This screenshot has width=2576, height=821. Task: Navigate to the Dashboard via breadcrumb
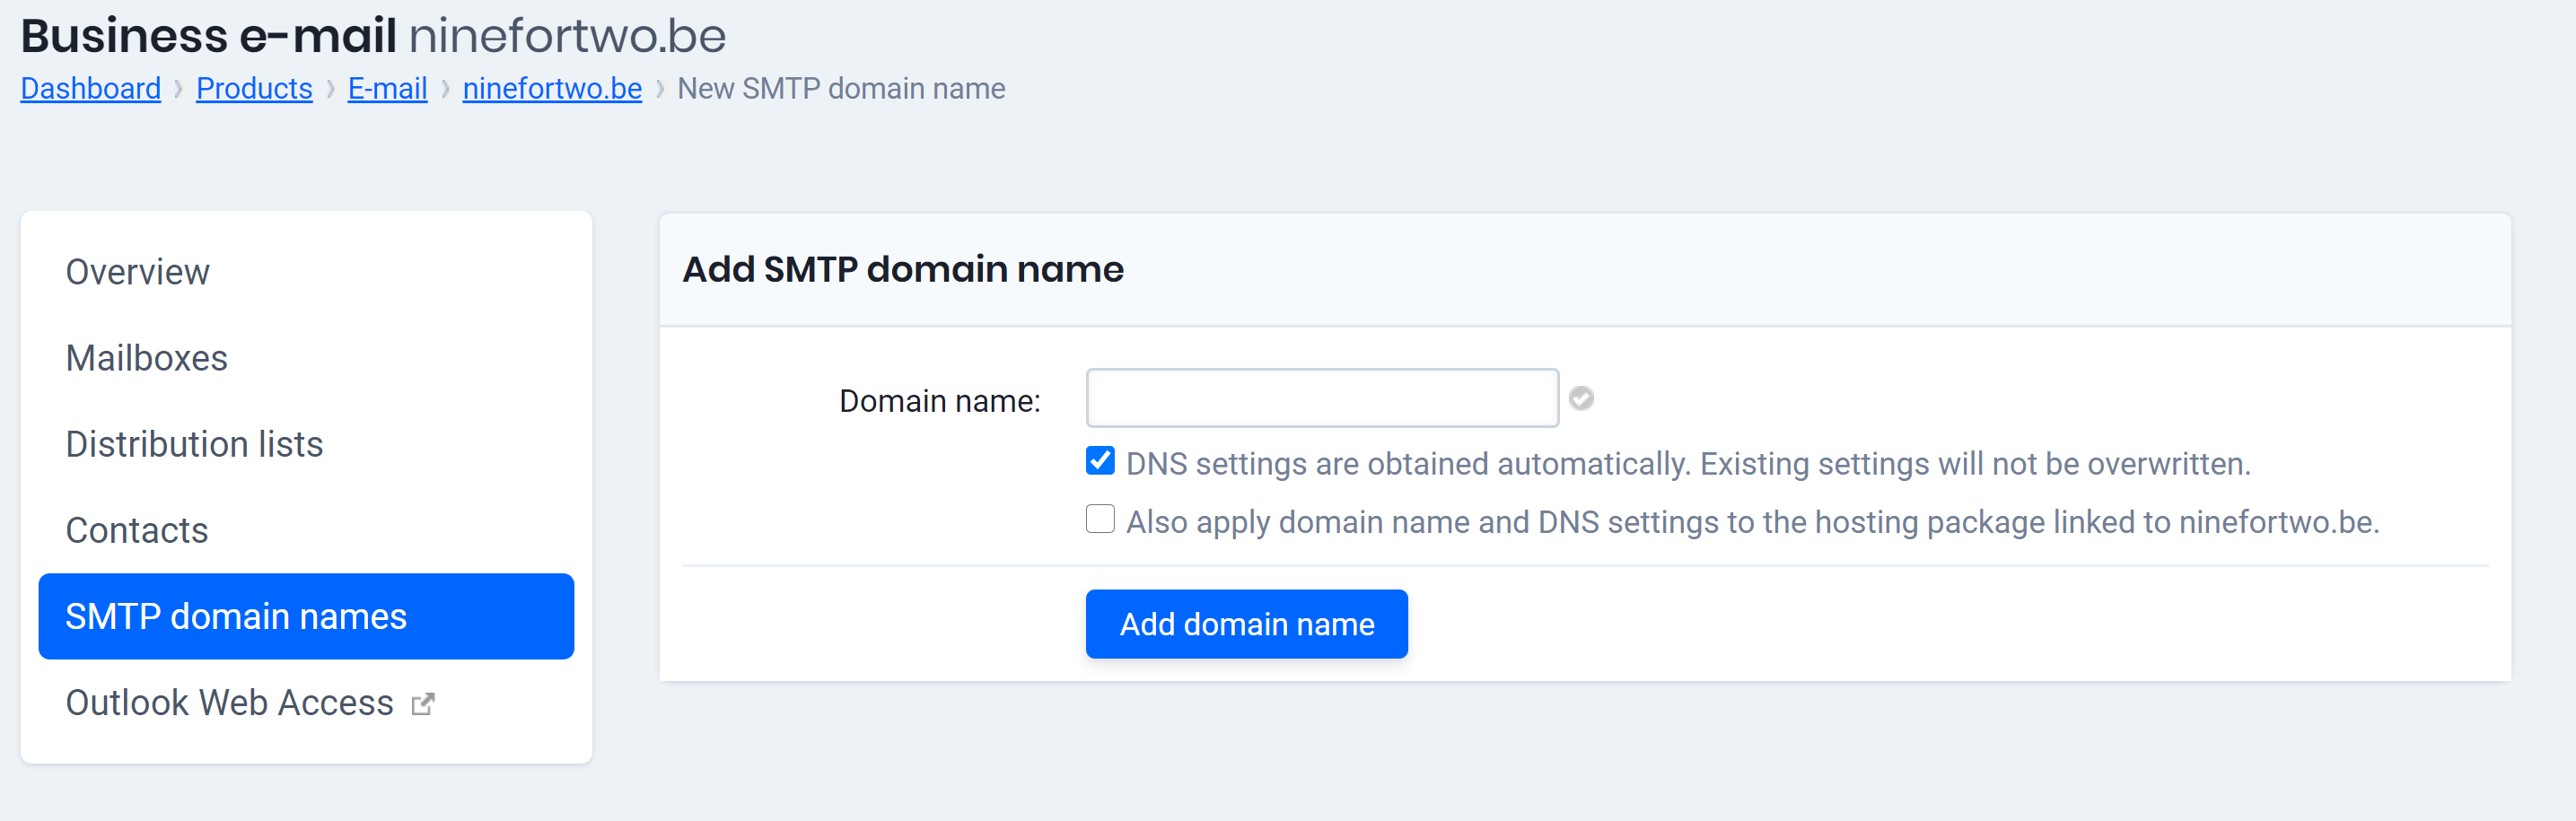click(90, 88)
